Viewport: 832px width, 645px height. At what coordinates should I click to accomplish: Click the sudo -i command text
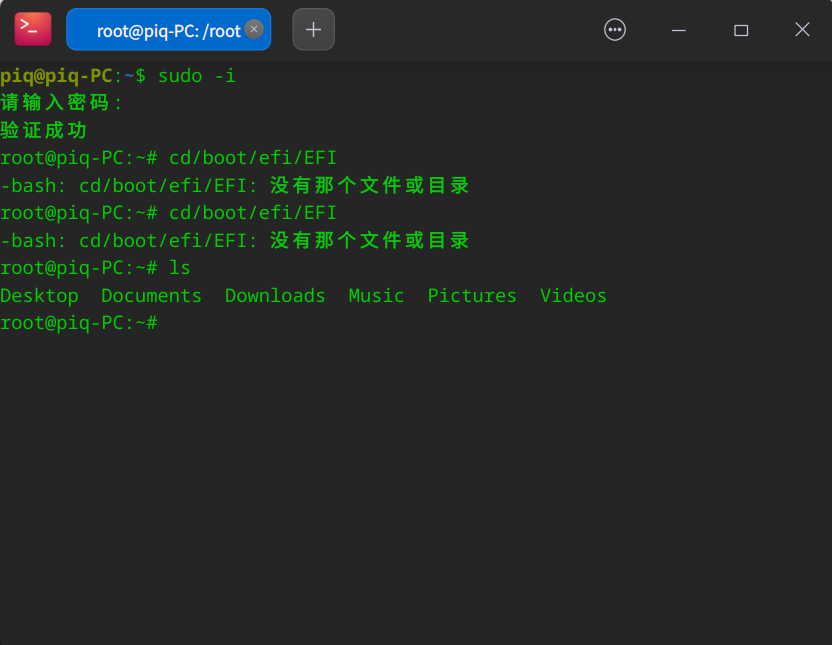196,75
